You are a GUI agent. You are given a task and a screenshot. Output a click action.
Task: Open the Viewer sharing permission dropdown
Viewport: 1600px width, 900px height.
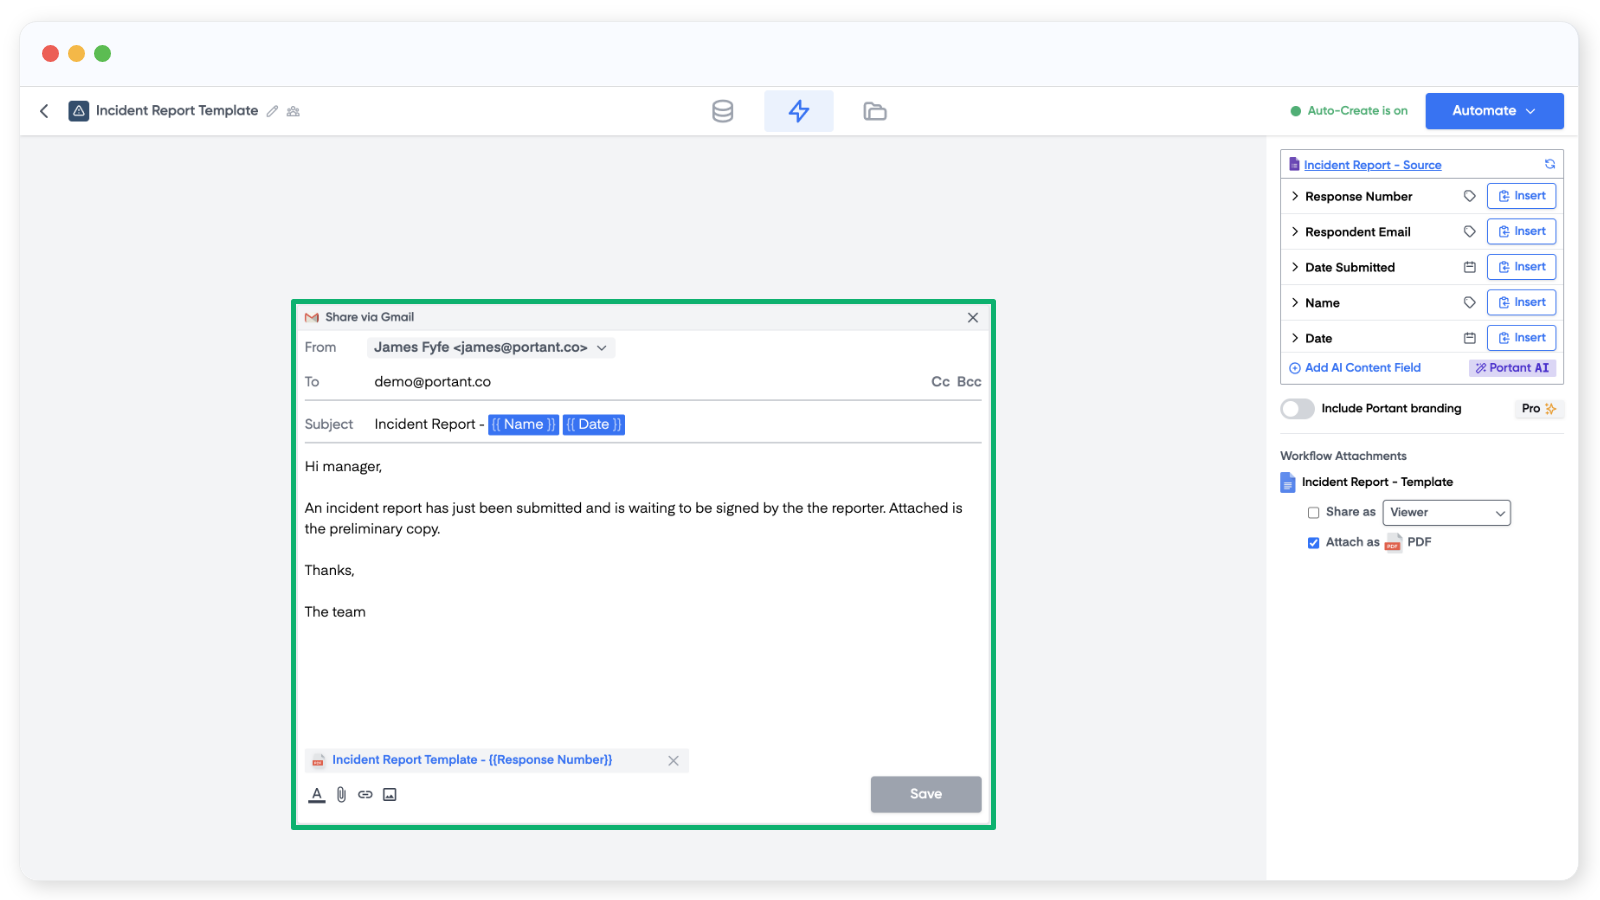(x=1446, y=512)
